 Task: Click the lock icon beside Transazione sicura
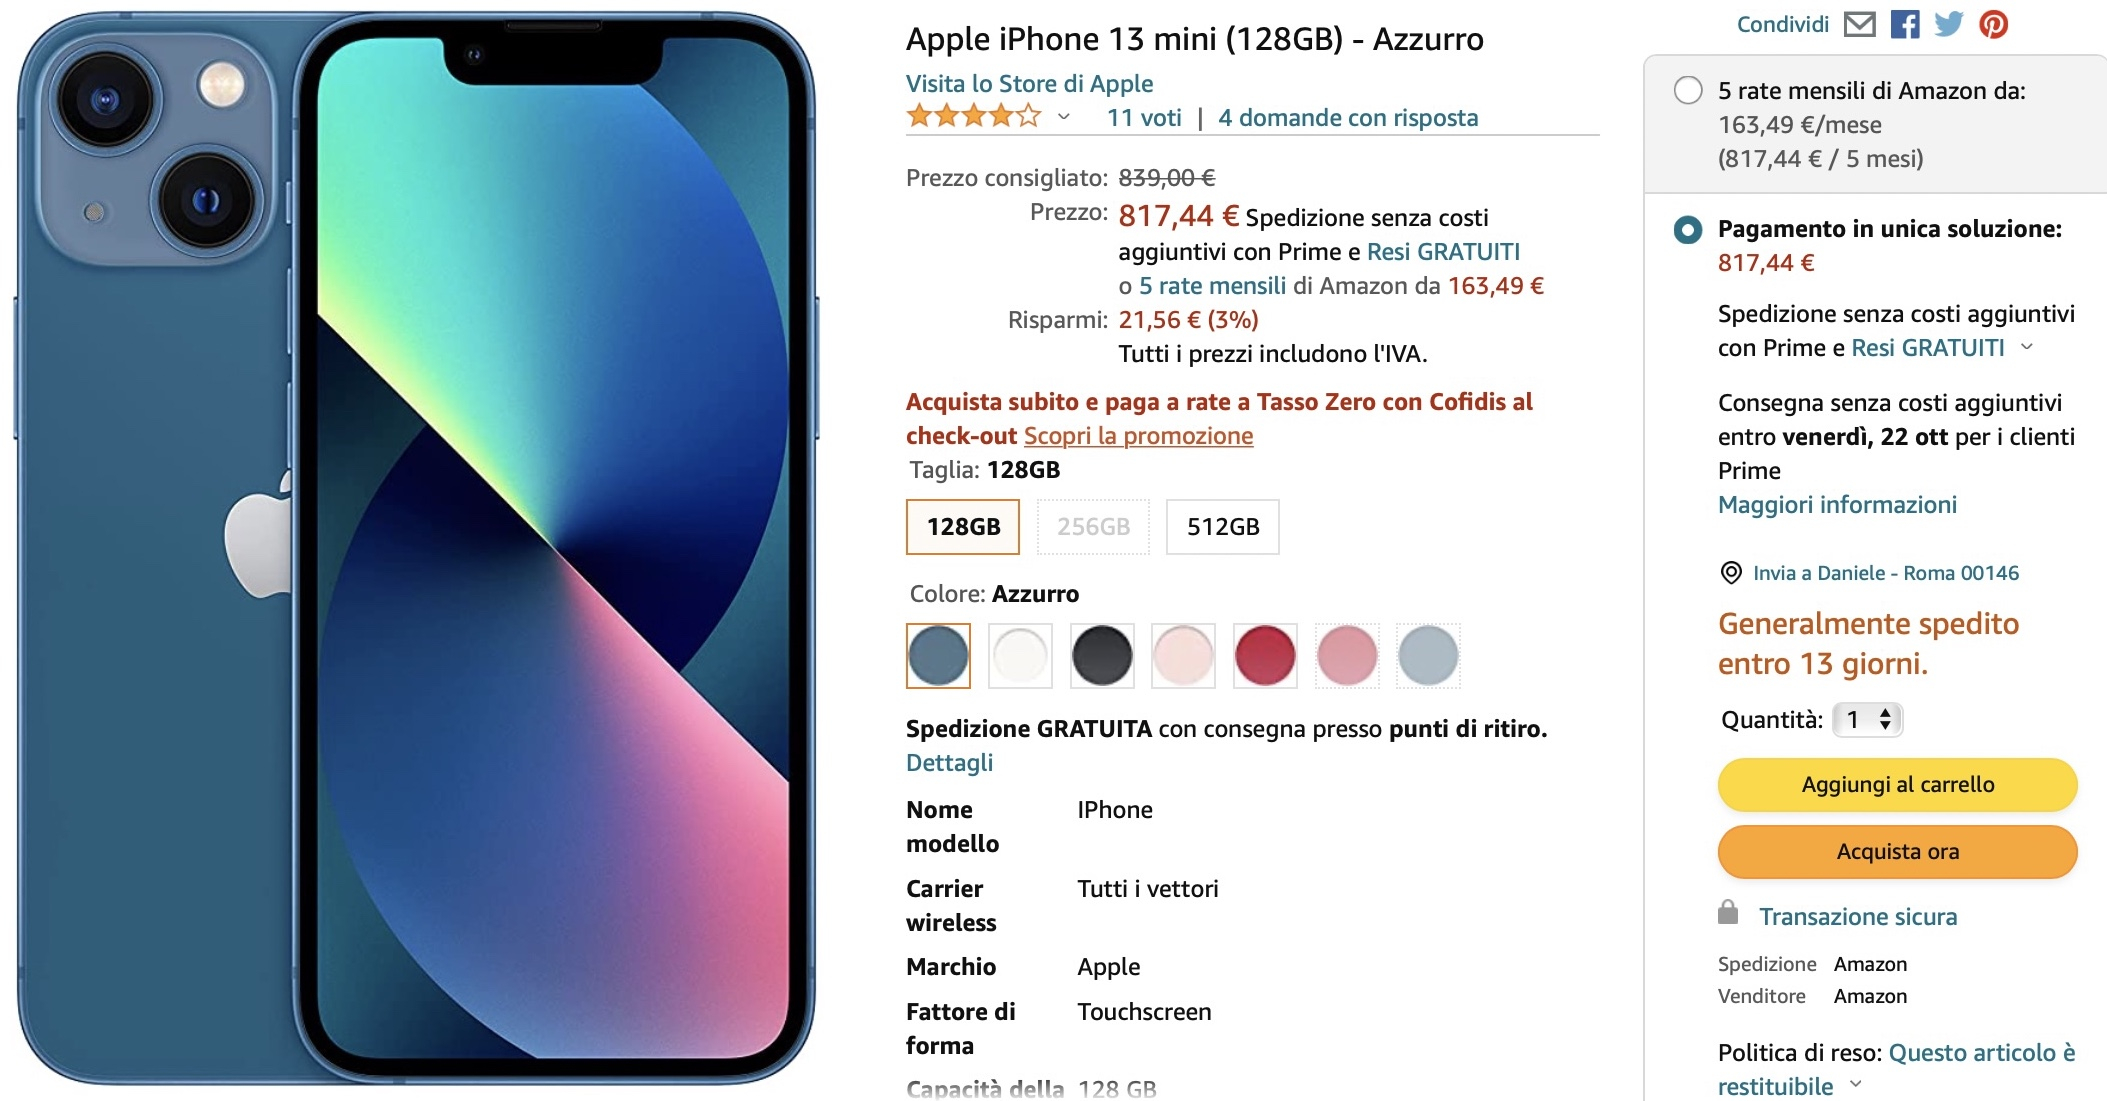click(1732, 915)
